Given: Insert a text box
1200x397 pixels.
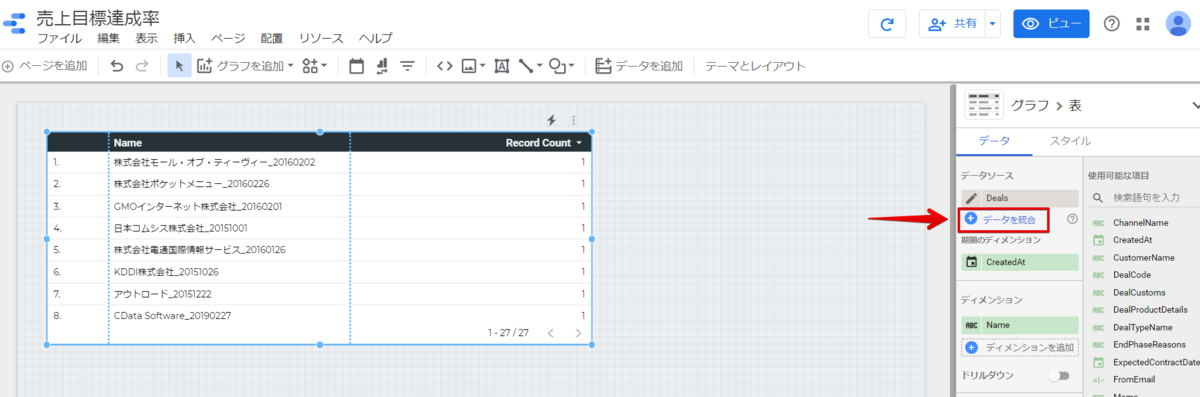Looking at the screenshot, I should pyautogui.click(x=502, y=66).
